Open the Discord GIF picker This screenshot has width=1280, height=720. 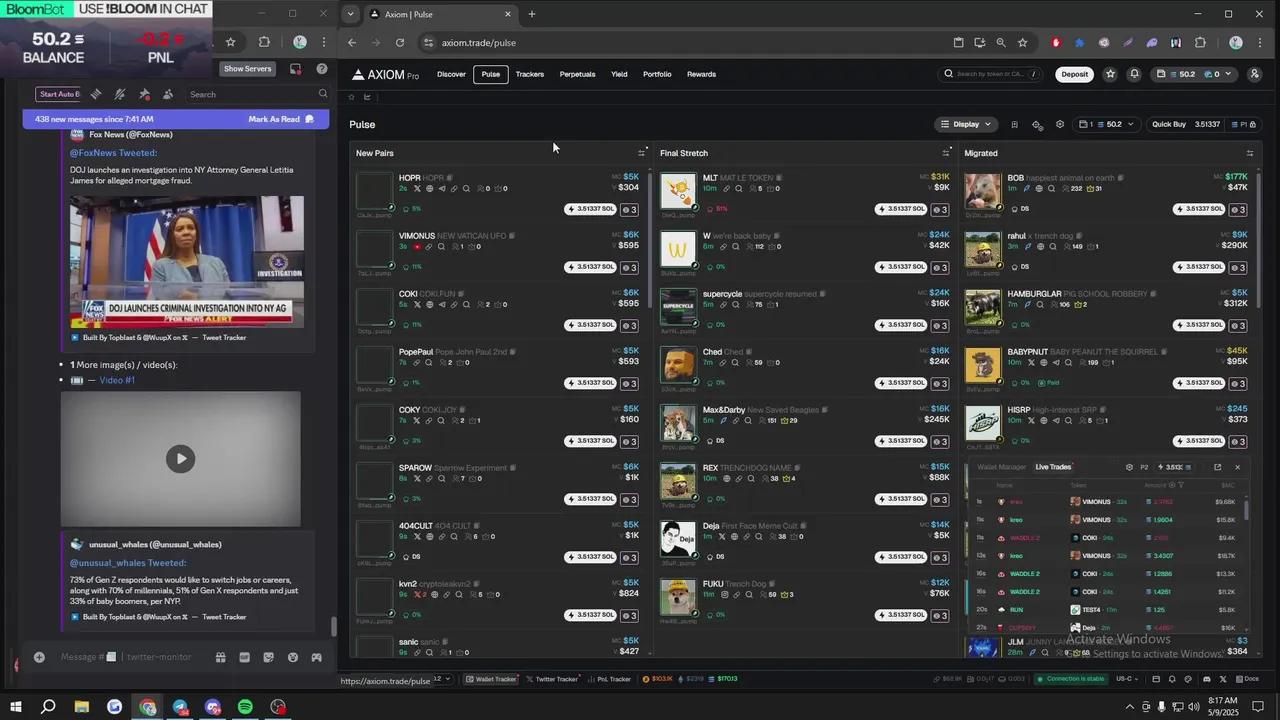click(x=244, y=657)
